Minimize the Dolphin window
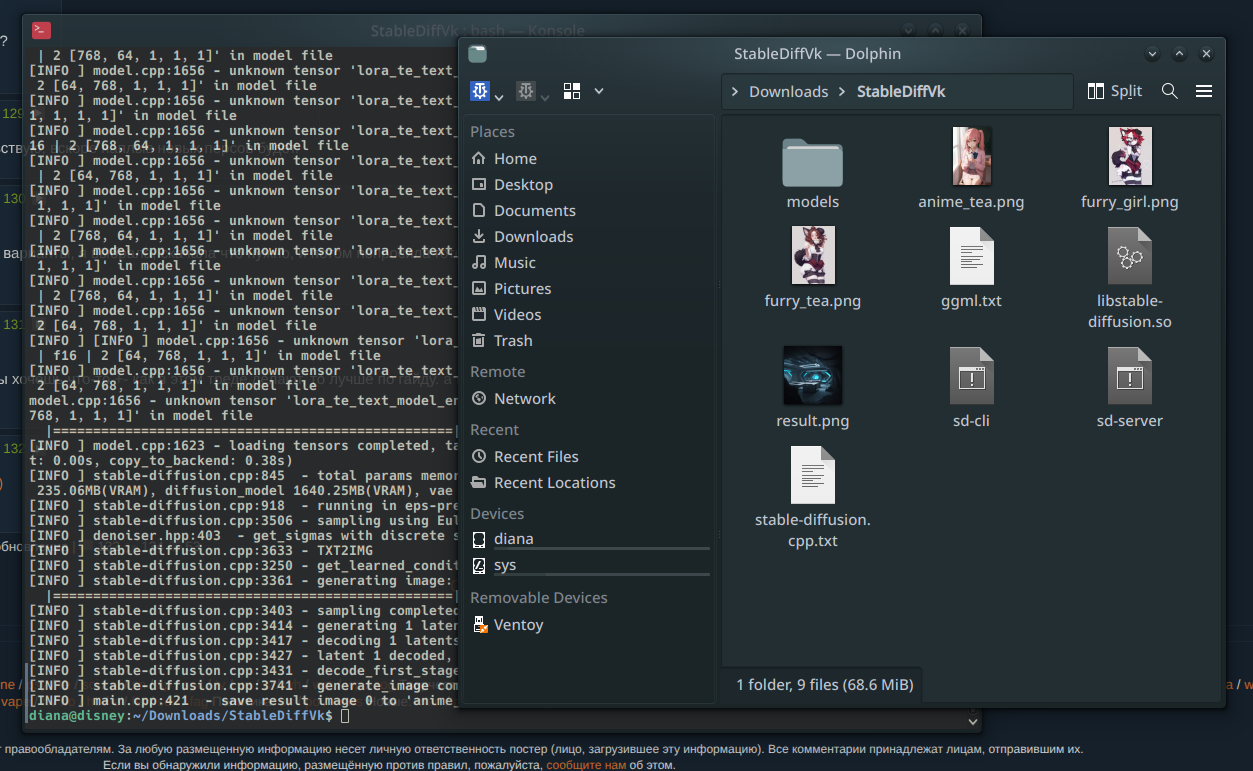Viewport: 1253px width, 771px height. coord(1153,54)
